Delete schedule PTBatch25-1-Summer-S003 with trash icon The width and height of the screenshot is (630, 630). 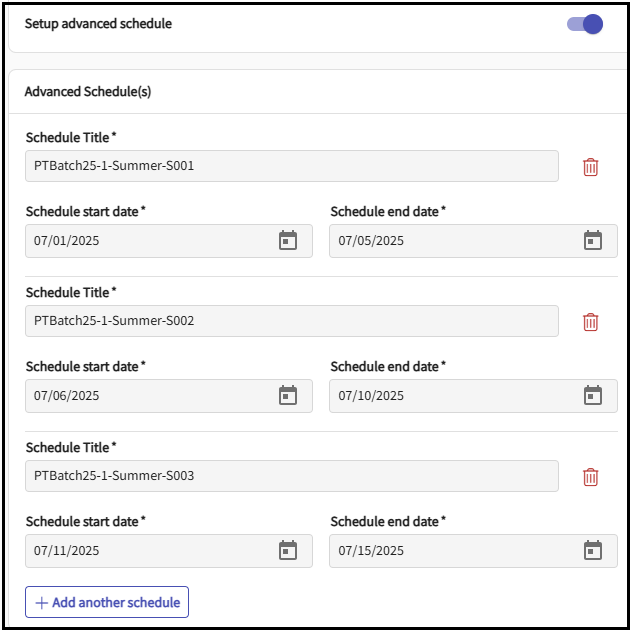(590, 477)
